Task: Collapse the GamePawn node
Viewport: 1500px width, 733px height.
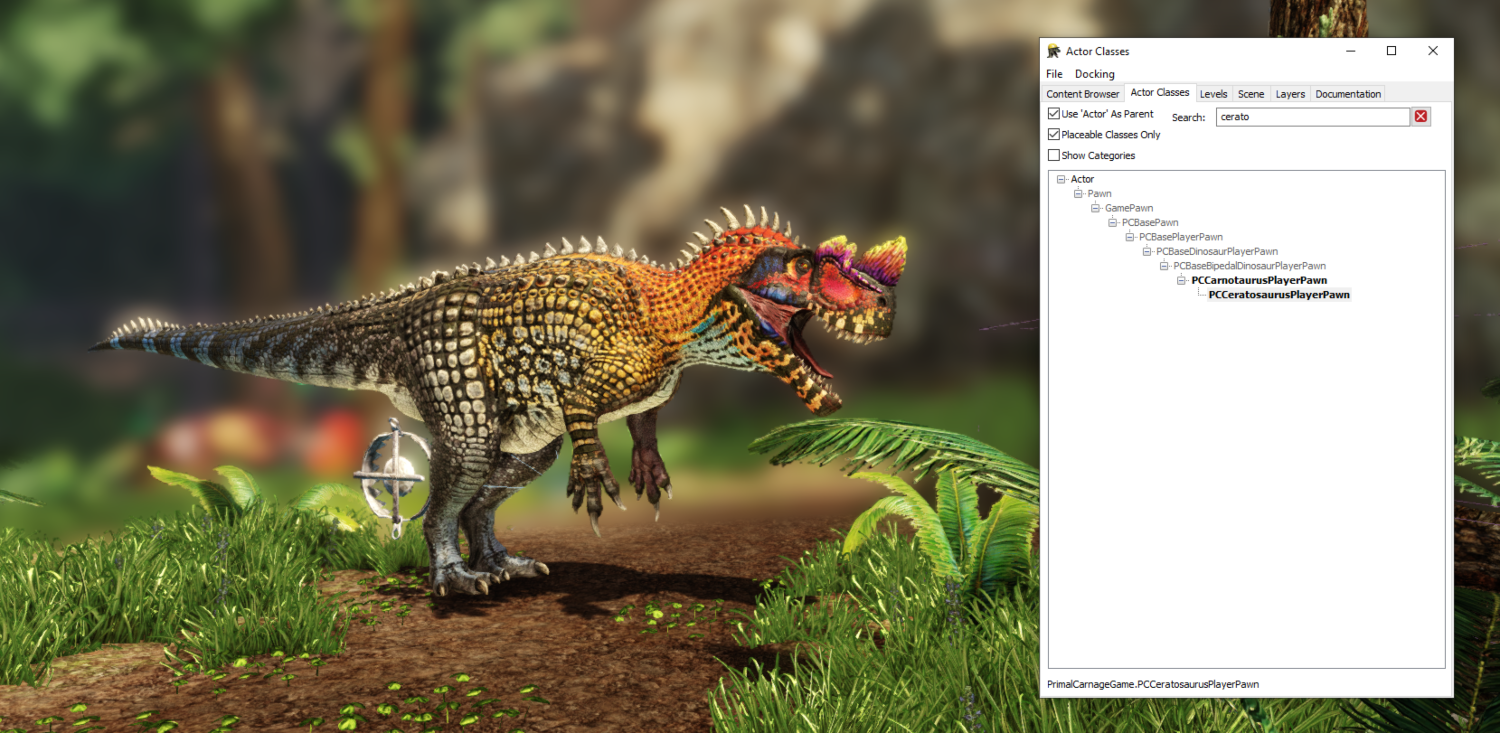Action: tap(1096, 208)
